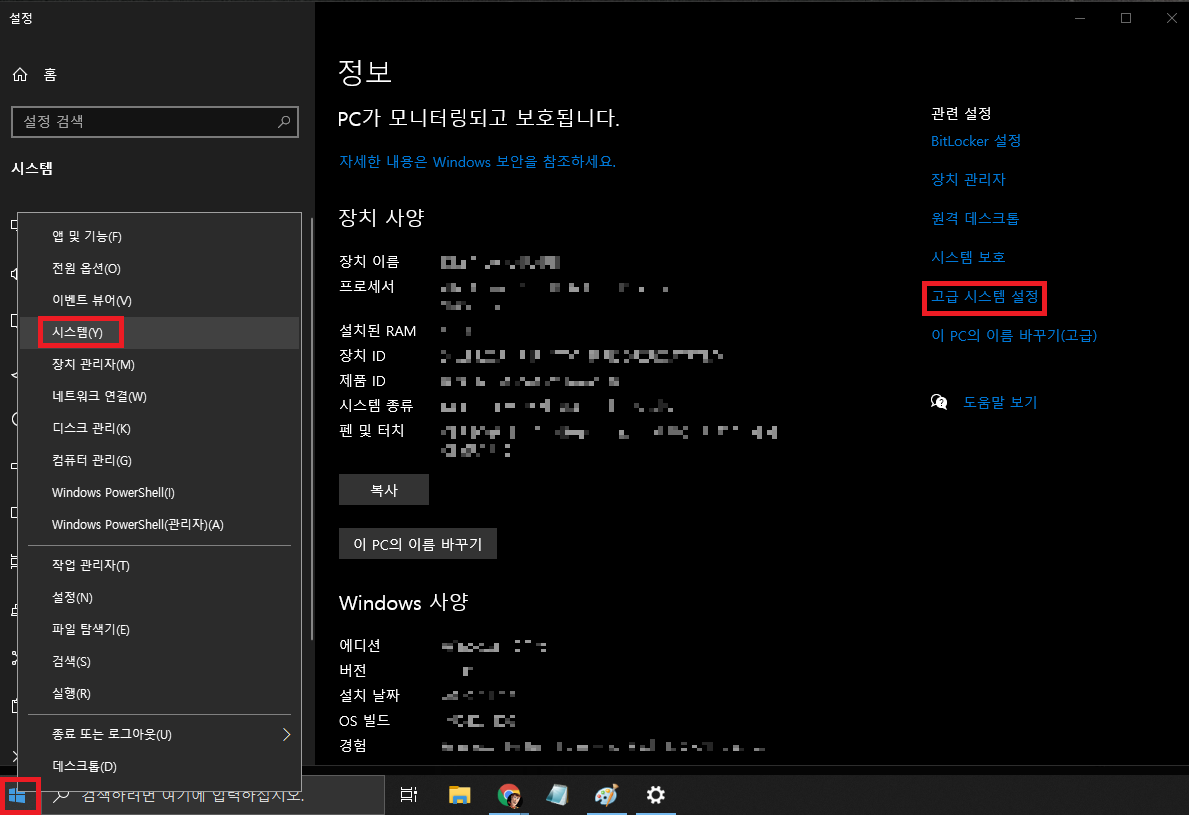
Task: Launch Windows PowerShell(관리자)(A) as admin
Action: pos(159,525)
